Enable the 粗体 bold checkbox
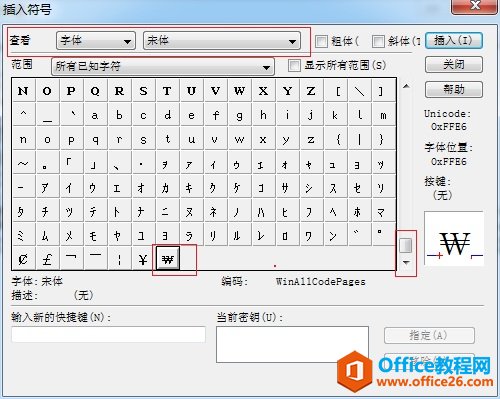This screenshot has height=399, width=500. 321,41
